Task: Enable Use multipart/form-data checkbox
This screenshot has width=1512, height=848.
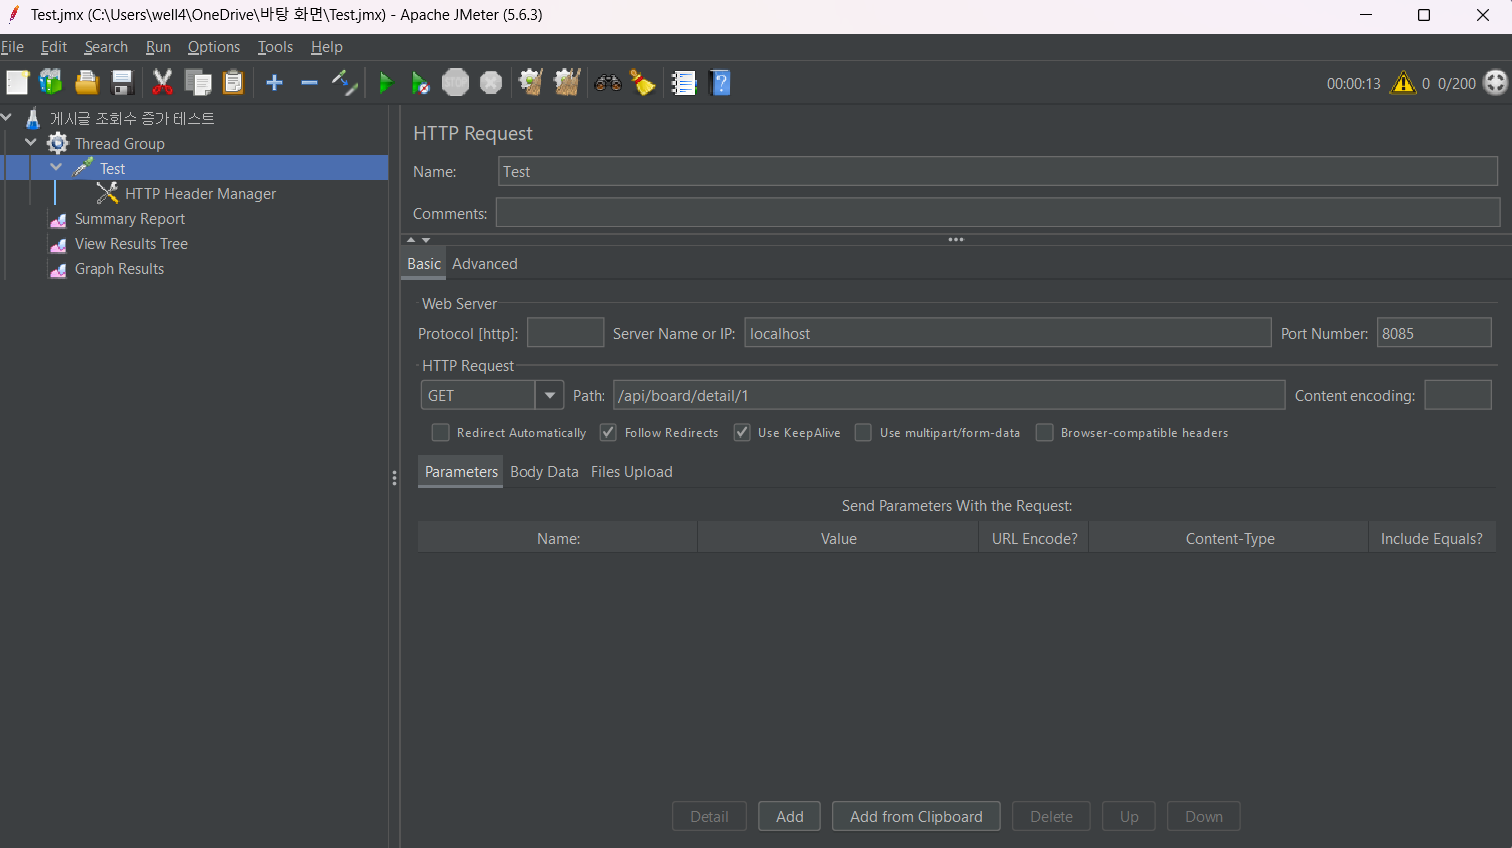Action: 863,432
